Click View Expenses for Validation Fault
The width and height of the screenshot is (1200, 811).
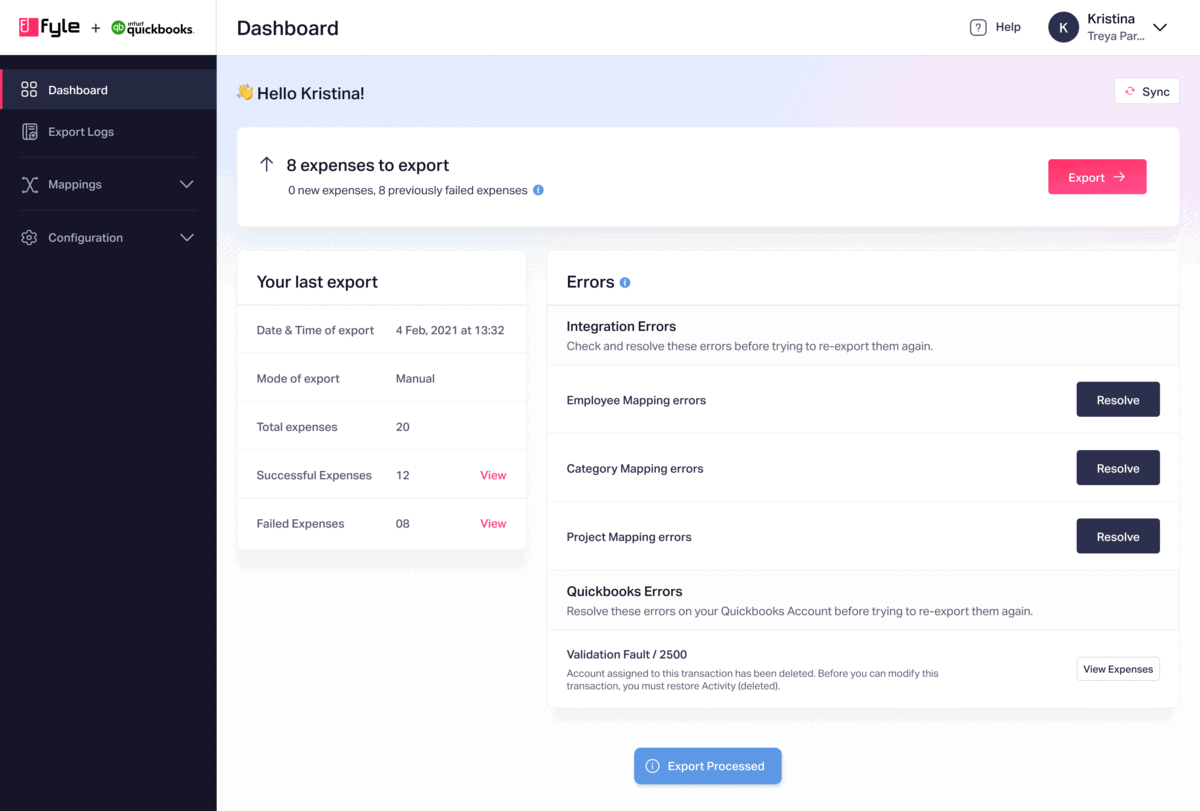click(x=1117, y=668)
